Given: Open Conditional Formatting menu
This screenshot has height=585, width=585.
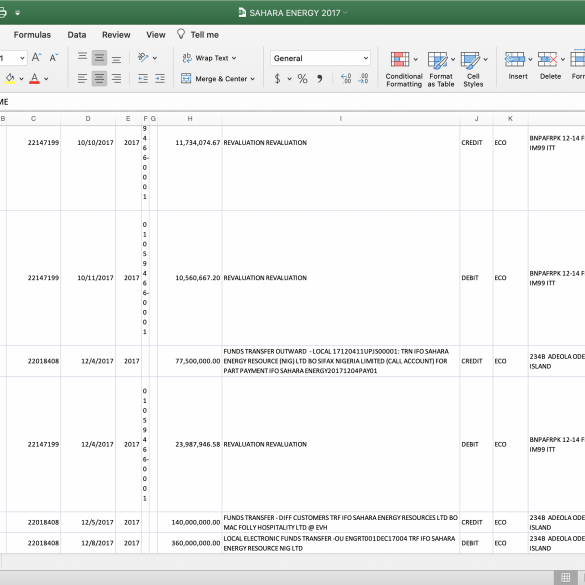Looking at the screenshot, I should (404, 69).
